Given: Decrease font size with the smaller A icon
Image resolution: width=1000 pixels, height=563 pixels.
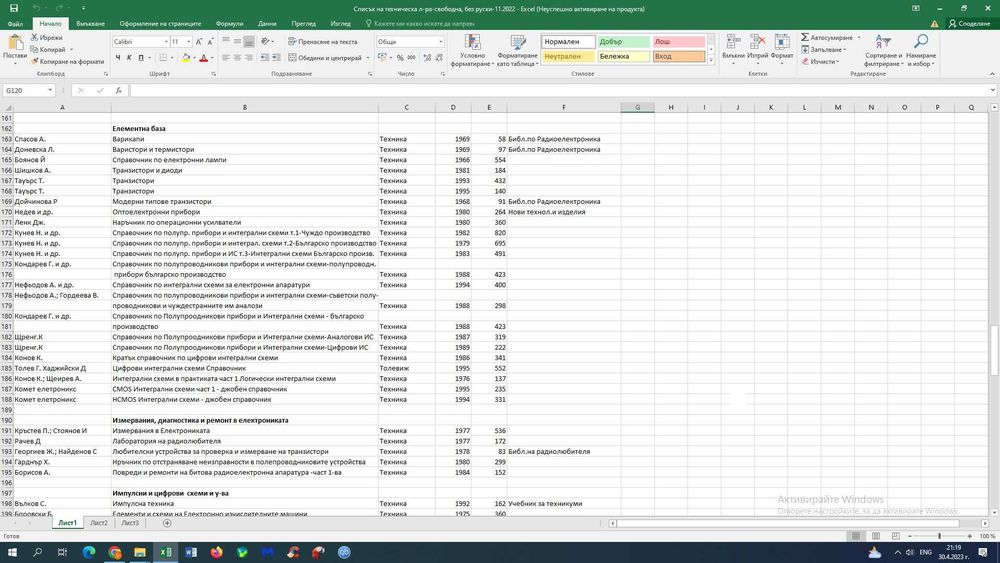Looking at the screenshot, I should 210,41.
